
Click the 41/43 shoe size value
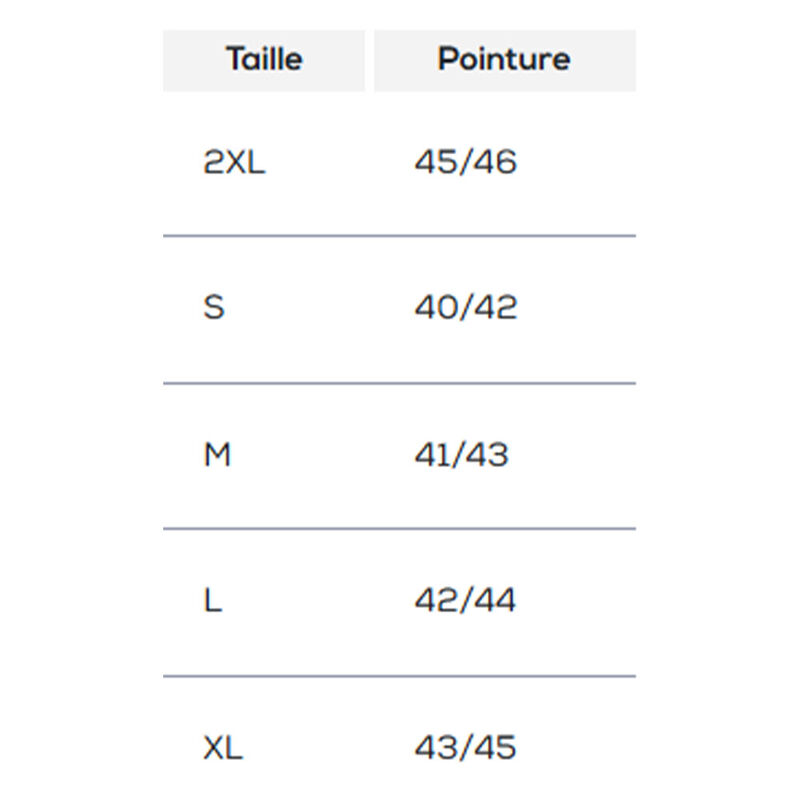pos(462,455)
